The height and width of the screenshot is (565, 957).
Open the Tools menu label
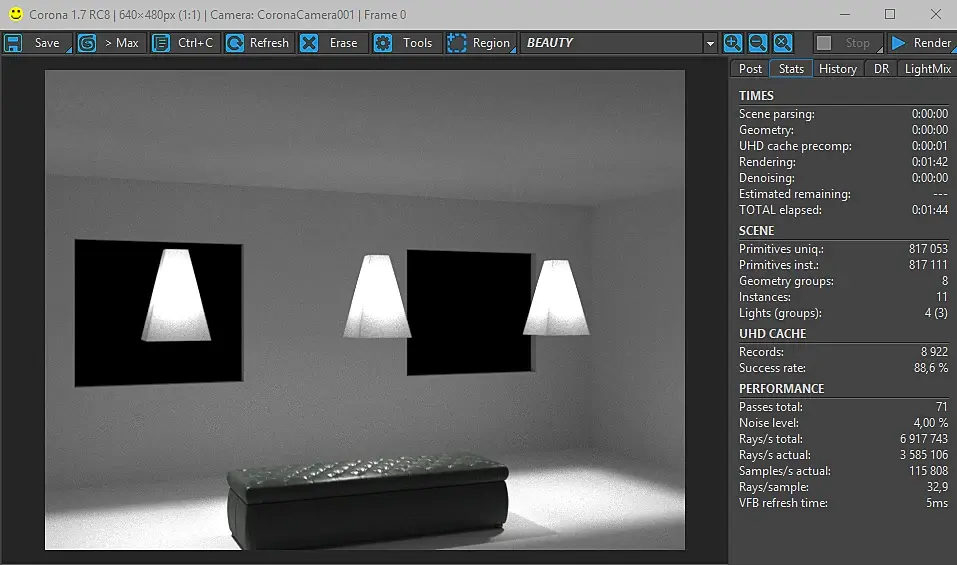pos(417,43)
